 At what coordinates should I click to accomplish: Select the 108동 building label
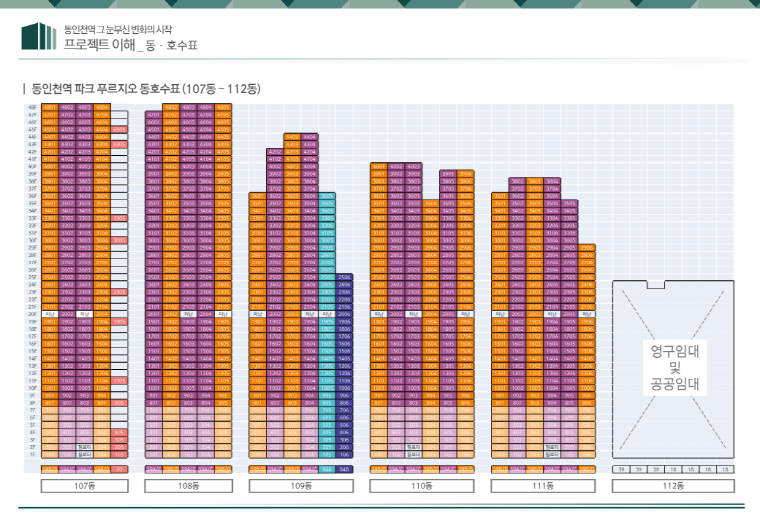188,486
